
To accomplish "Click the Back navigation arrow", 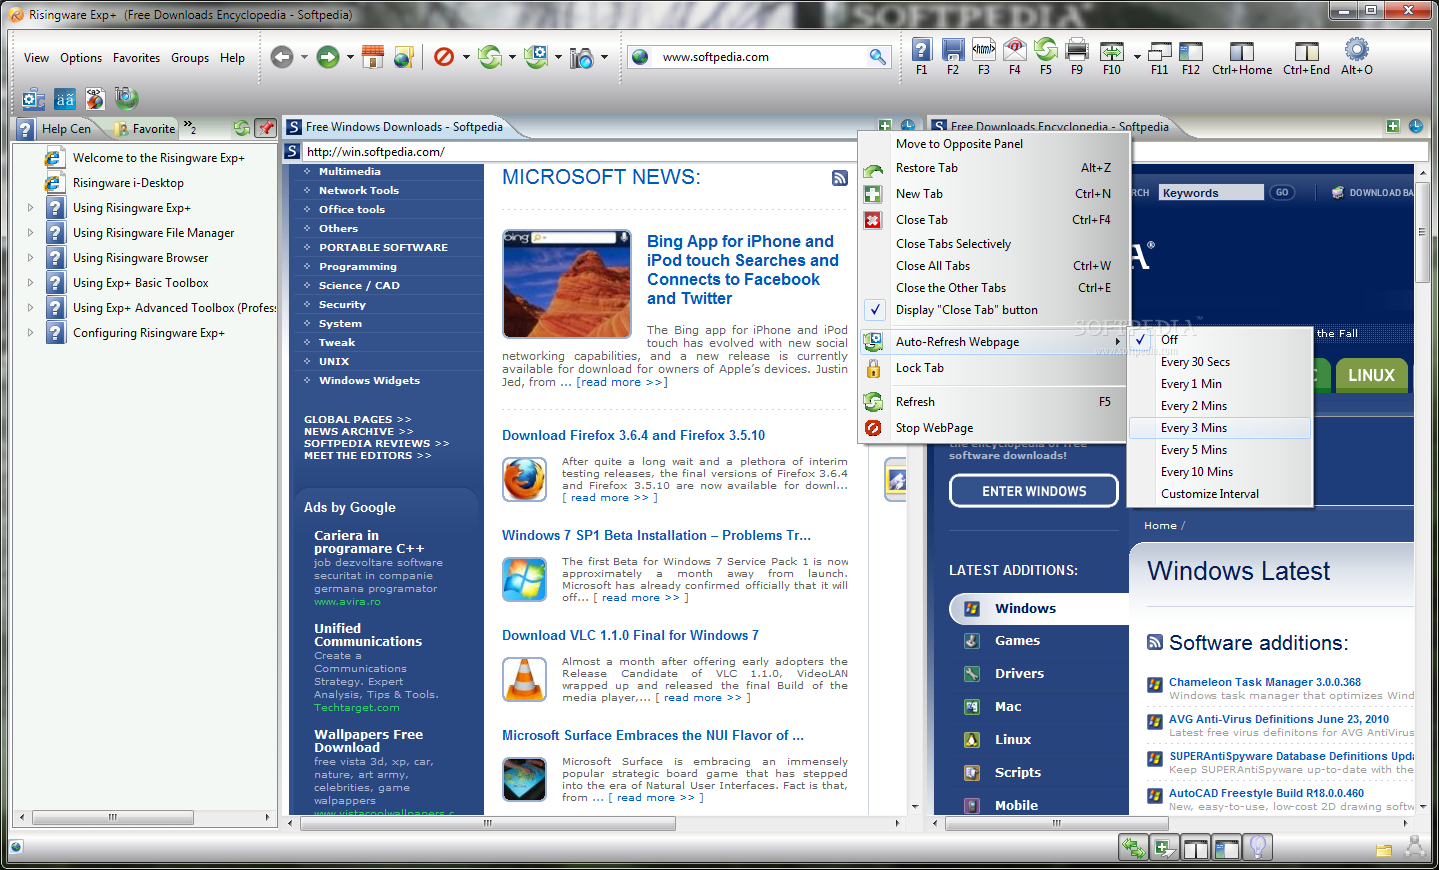I will 281,57.
